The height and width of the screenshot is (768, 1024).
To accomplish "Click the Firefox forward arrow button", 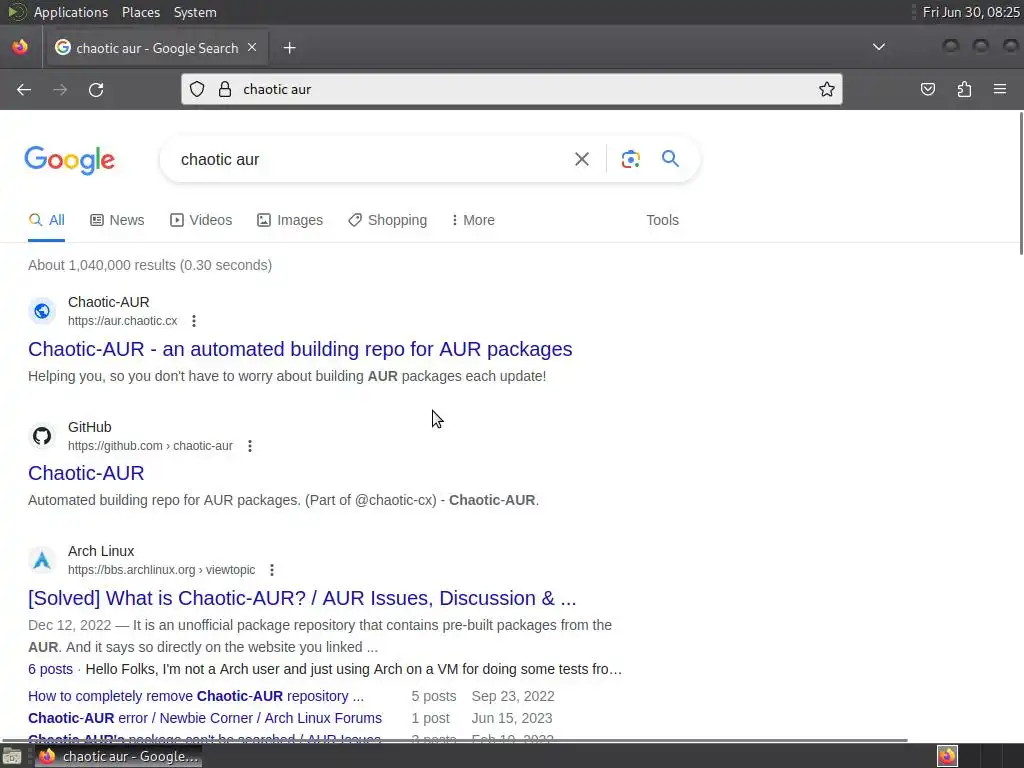I will coord(60,89).
